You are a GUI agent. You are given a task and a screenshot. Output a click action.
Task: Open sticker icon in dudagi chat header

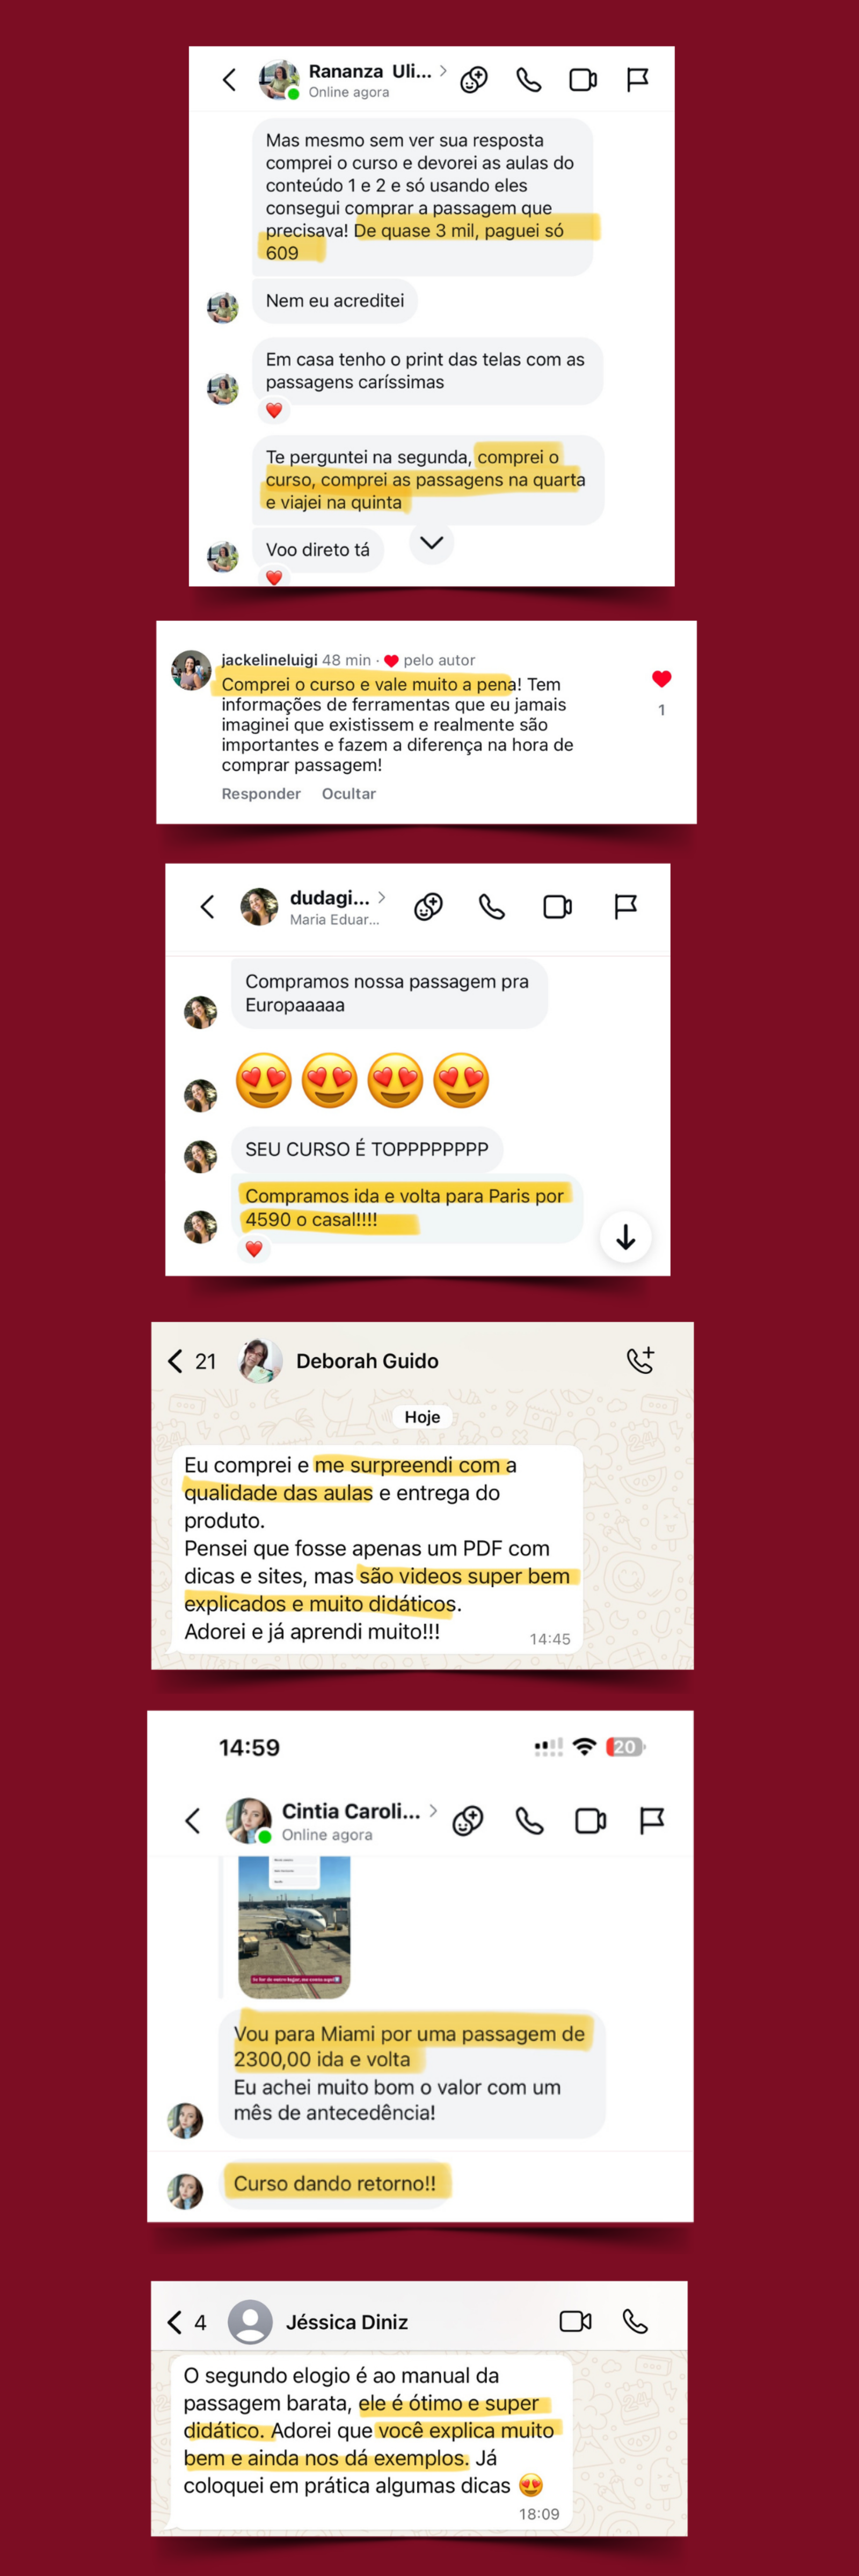429,906
